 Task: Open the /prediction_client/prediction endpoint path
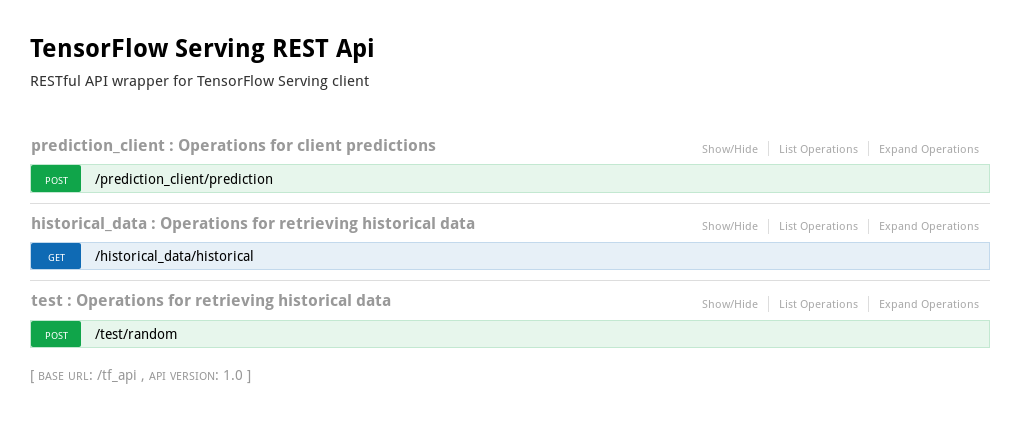[184, 179]
